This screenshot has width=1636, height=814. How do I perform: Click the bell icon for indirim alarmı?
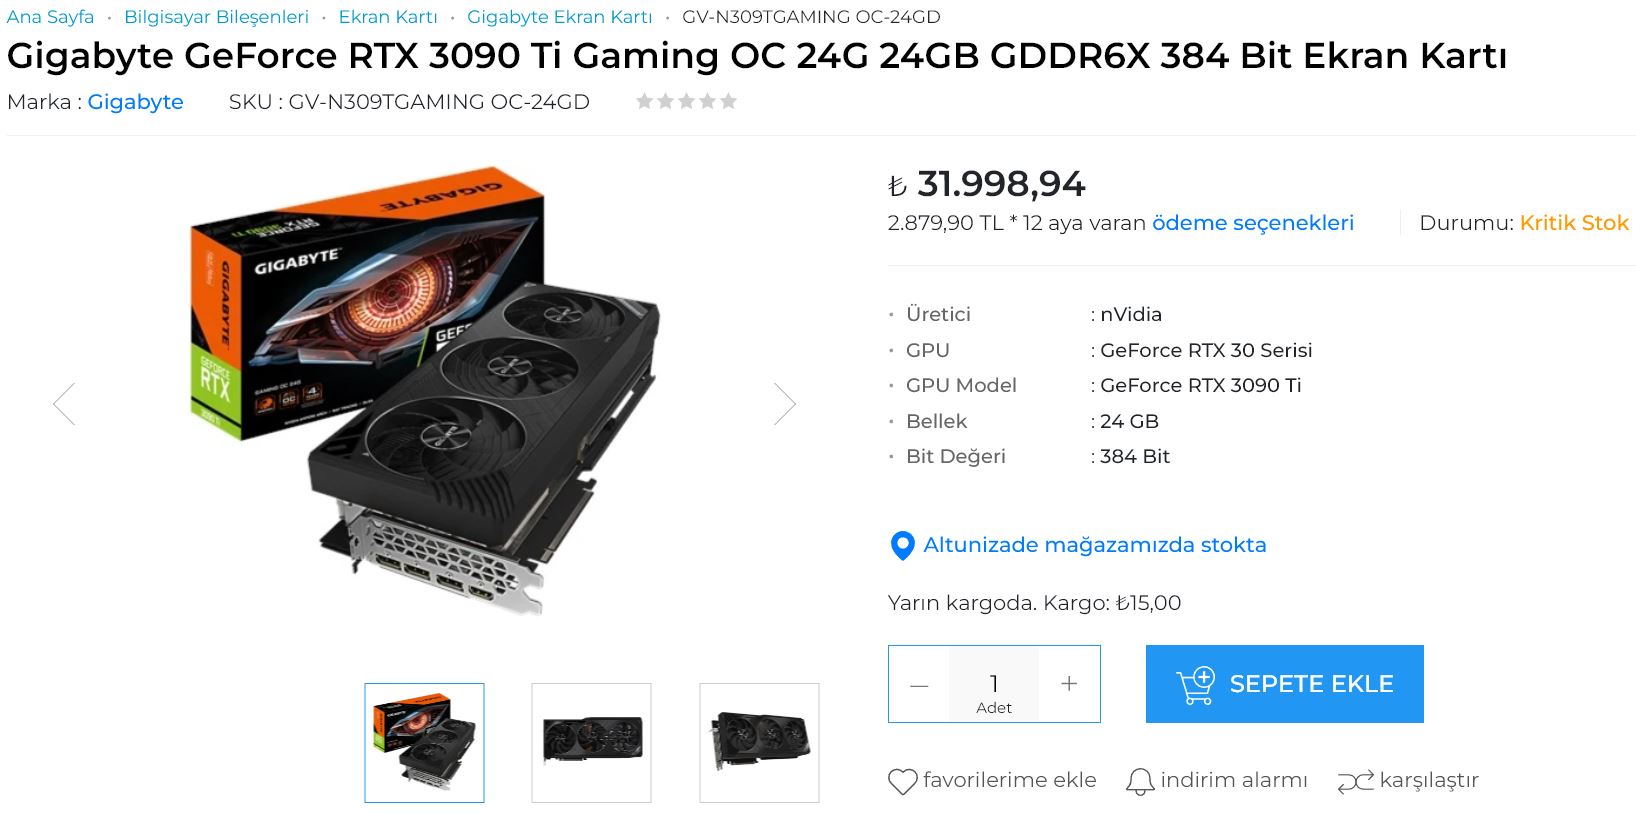(1140, 781)
